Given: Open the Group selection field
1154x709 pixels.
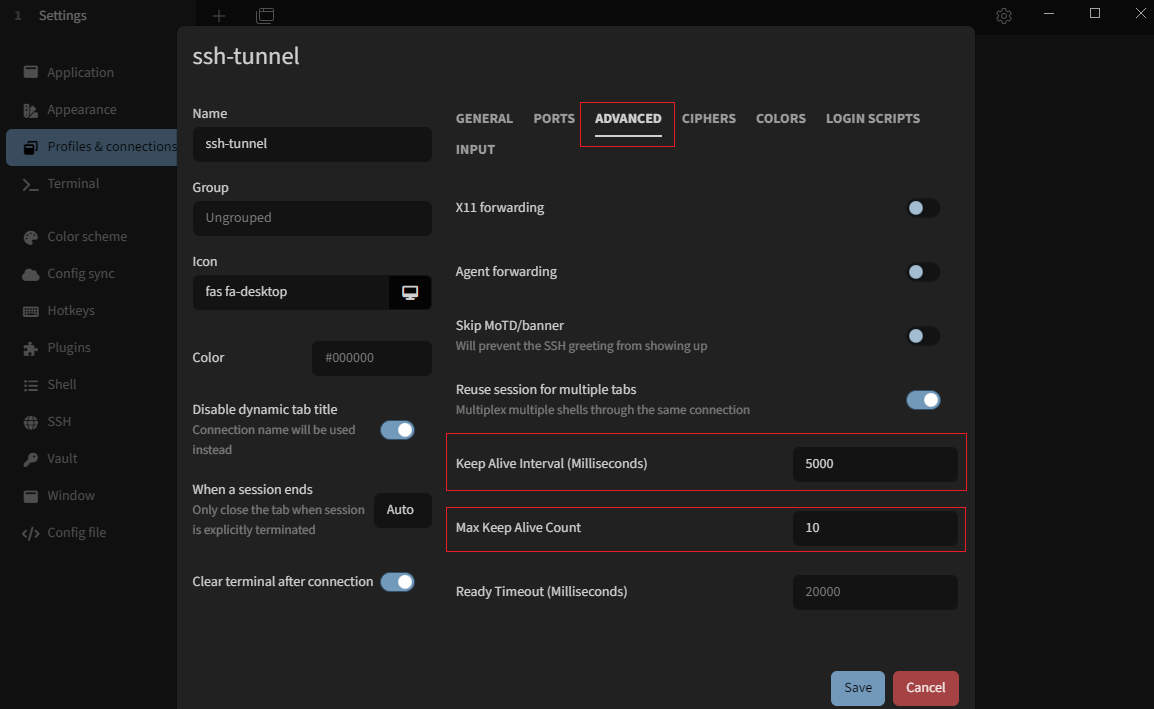Looking at the screenshot, I should 311,218.
